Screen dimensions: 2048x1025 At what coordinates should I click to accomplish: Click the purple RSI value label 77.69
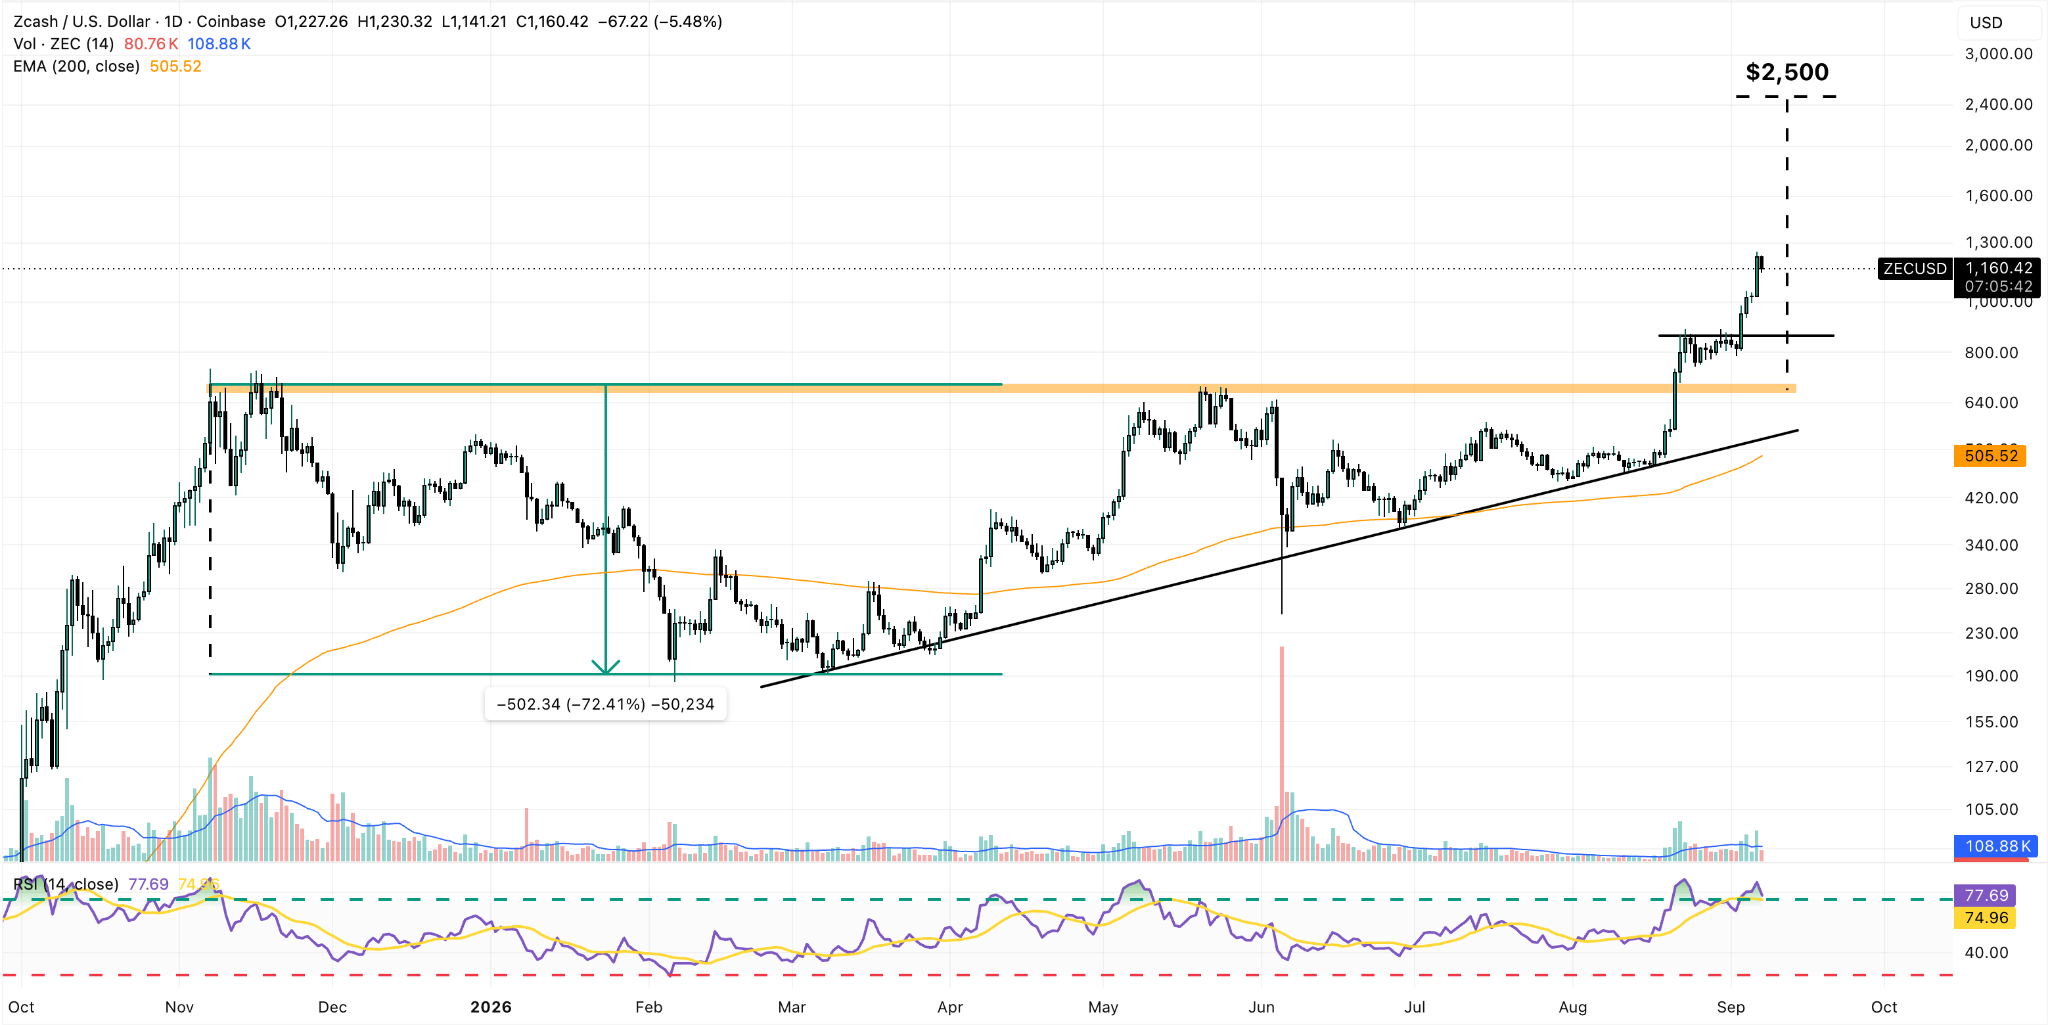click(1985, 896)
